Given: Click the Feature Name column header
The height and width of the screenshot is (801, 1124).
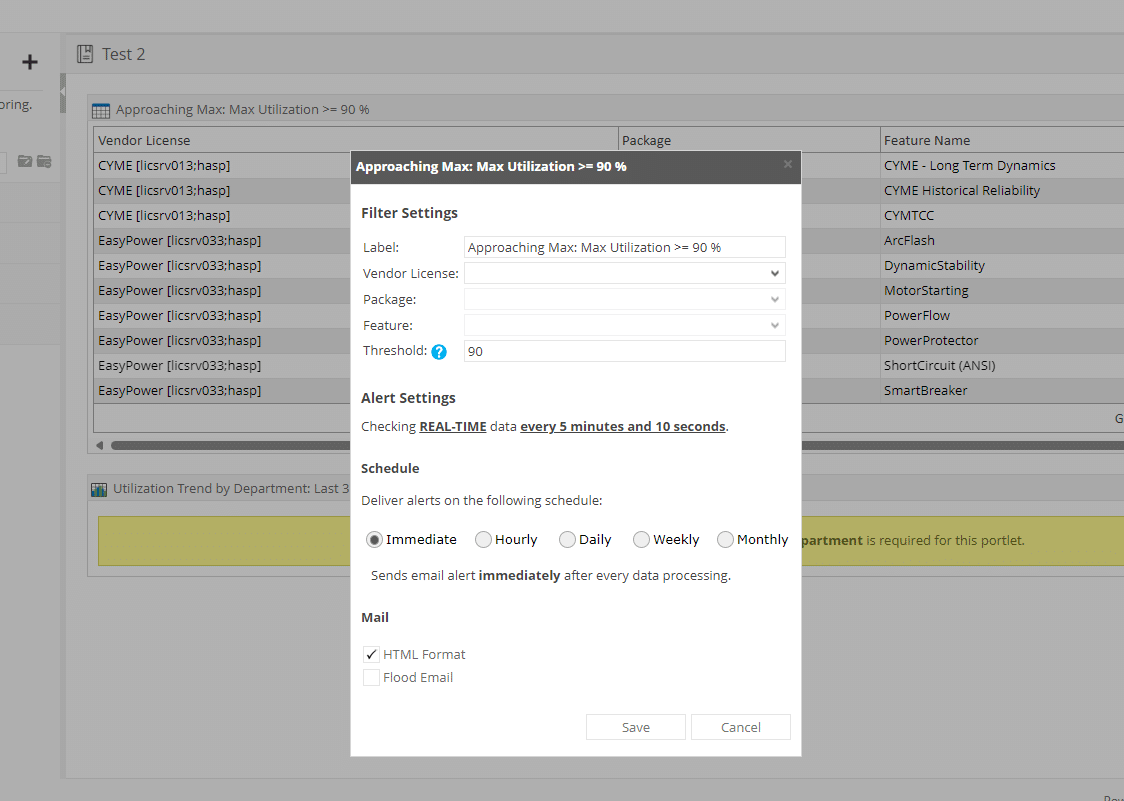Looking at the screenshot, I should pyautogui.click(x=1001, y=141).
